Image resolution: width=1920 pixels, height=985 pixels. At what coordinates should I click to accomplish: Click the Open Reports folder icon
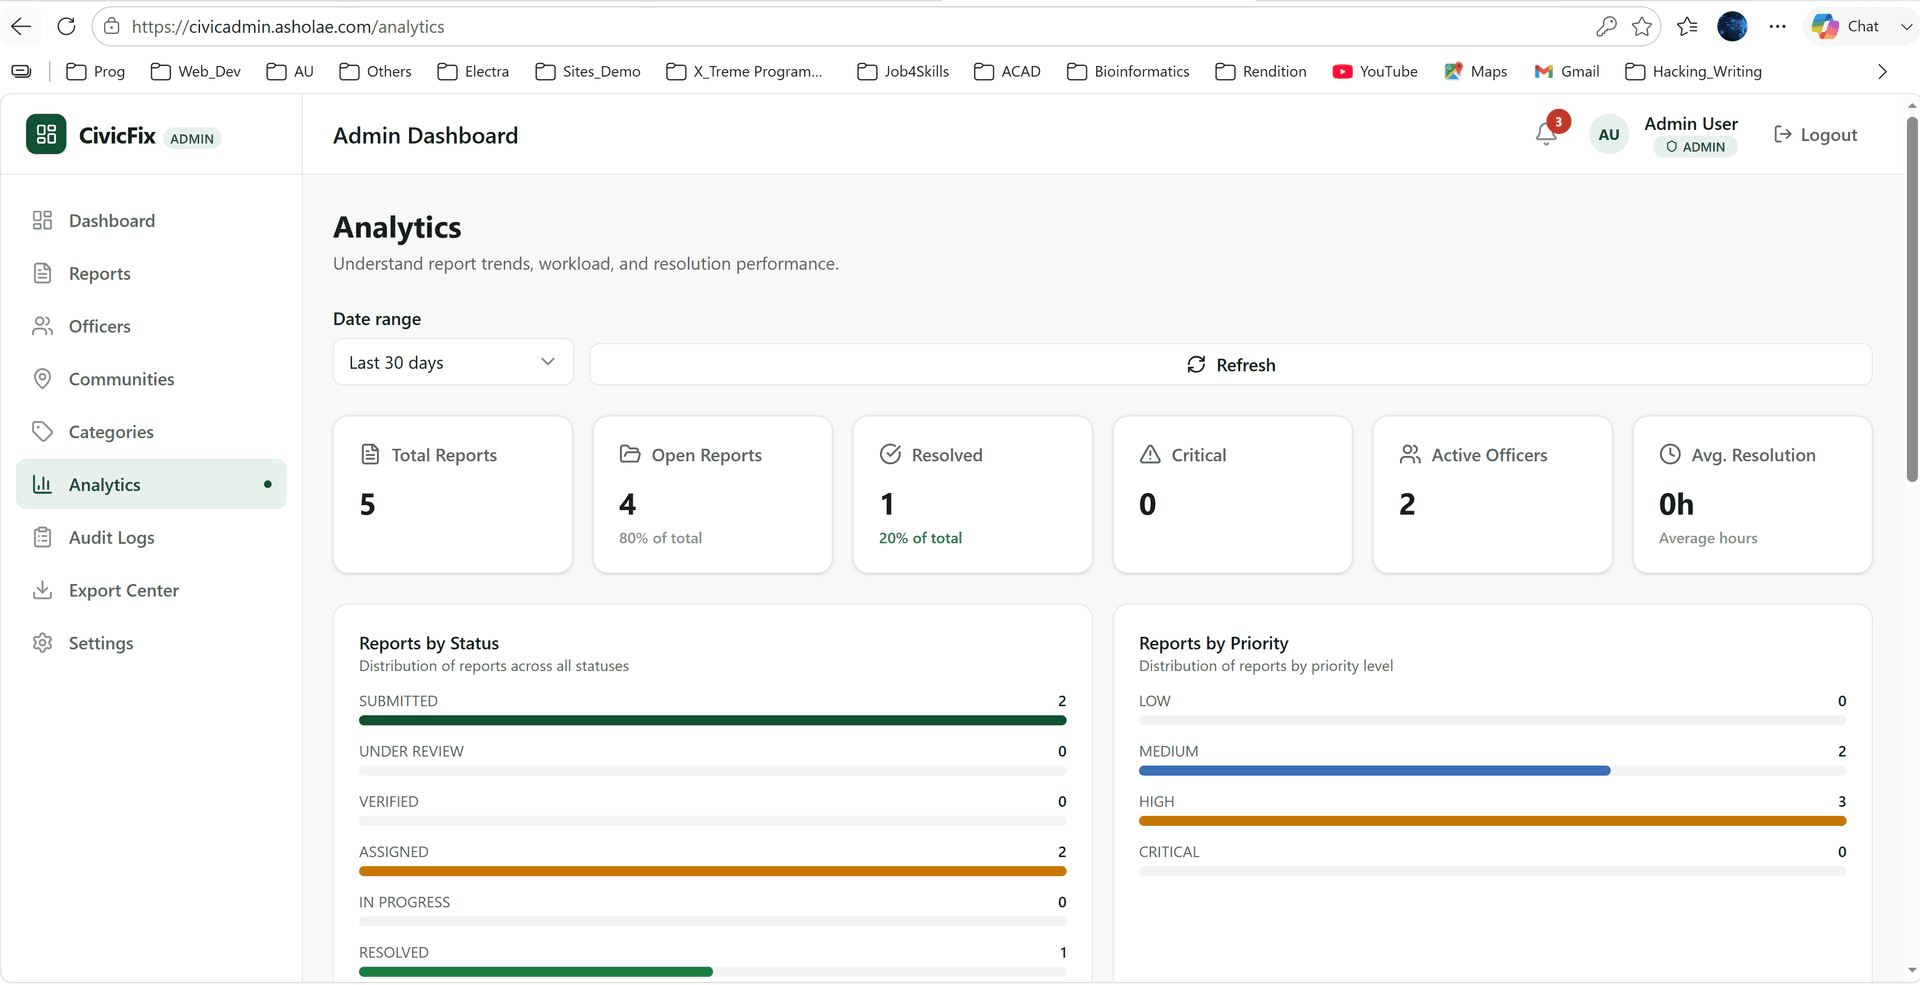(630, 454)
